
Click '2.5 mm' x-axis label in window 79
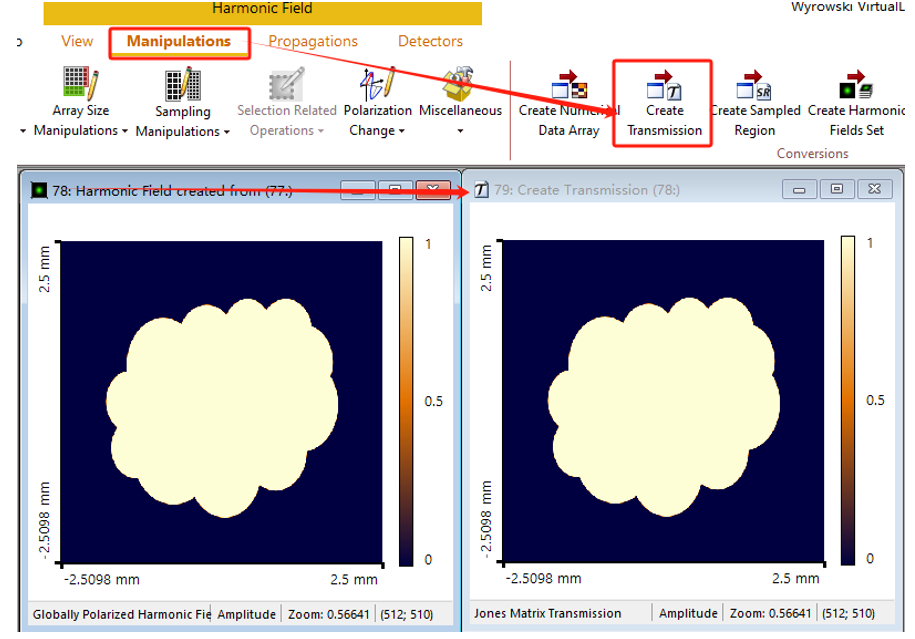coord(795,578)
